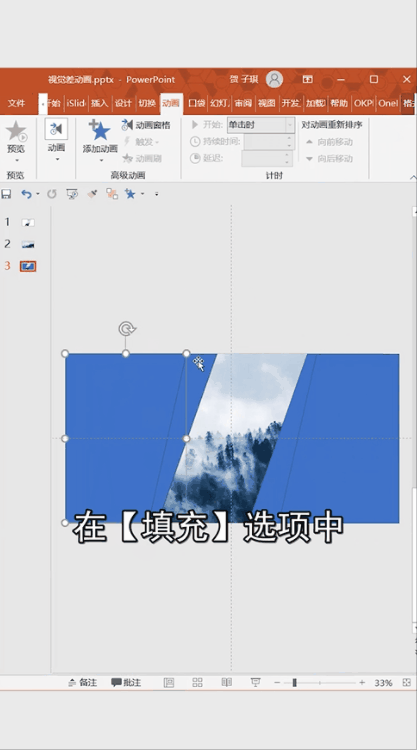Increase 延迟 delay with the spinner
This screenshot has height=750, width=417.
(288, 155)
